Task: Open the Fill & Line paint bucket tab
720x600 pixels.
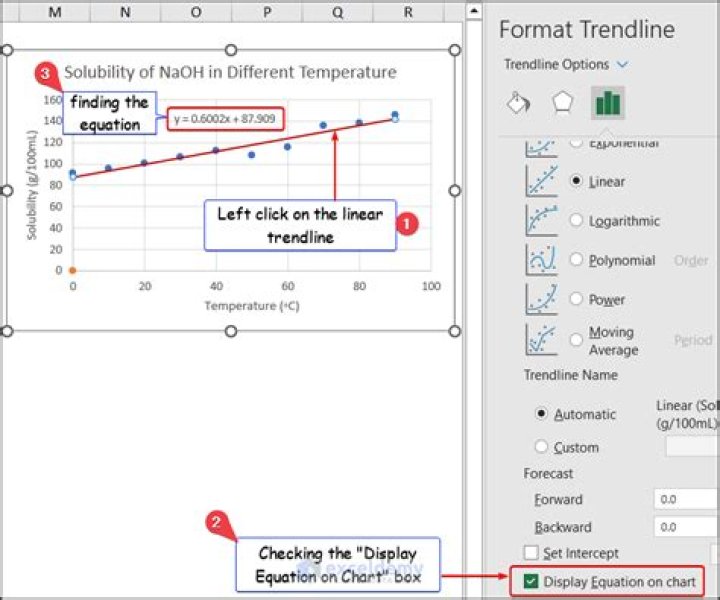Action: pos(519,104)
